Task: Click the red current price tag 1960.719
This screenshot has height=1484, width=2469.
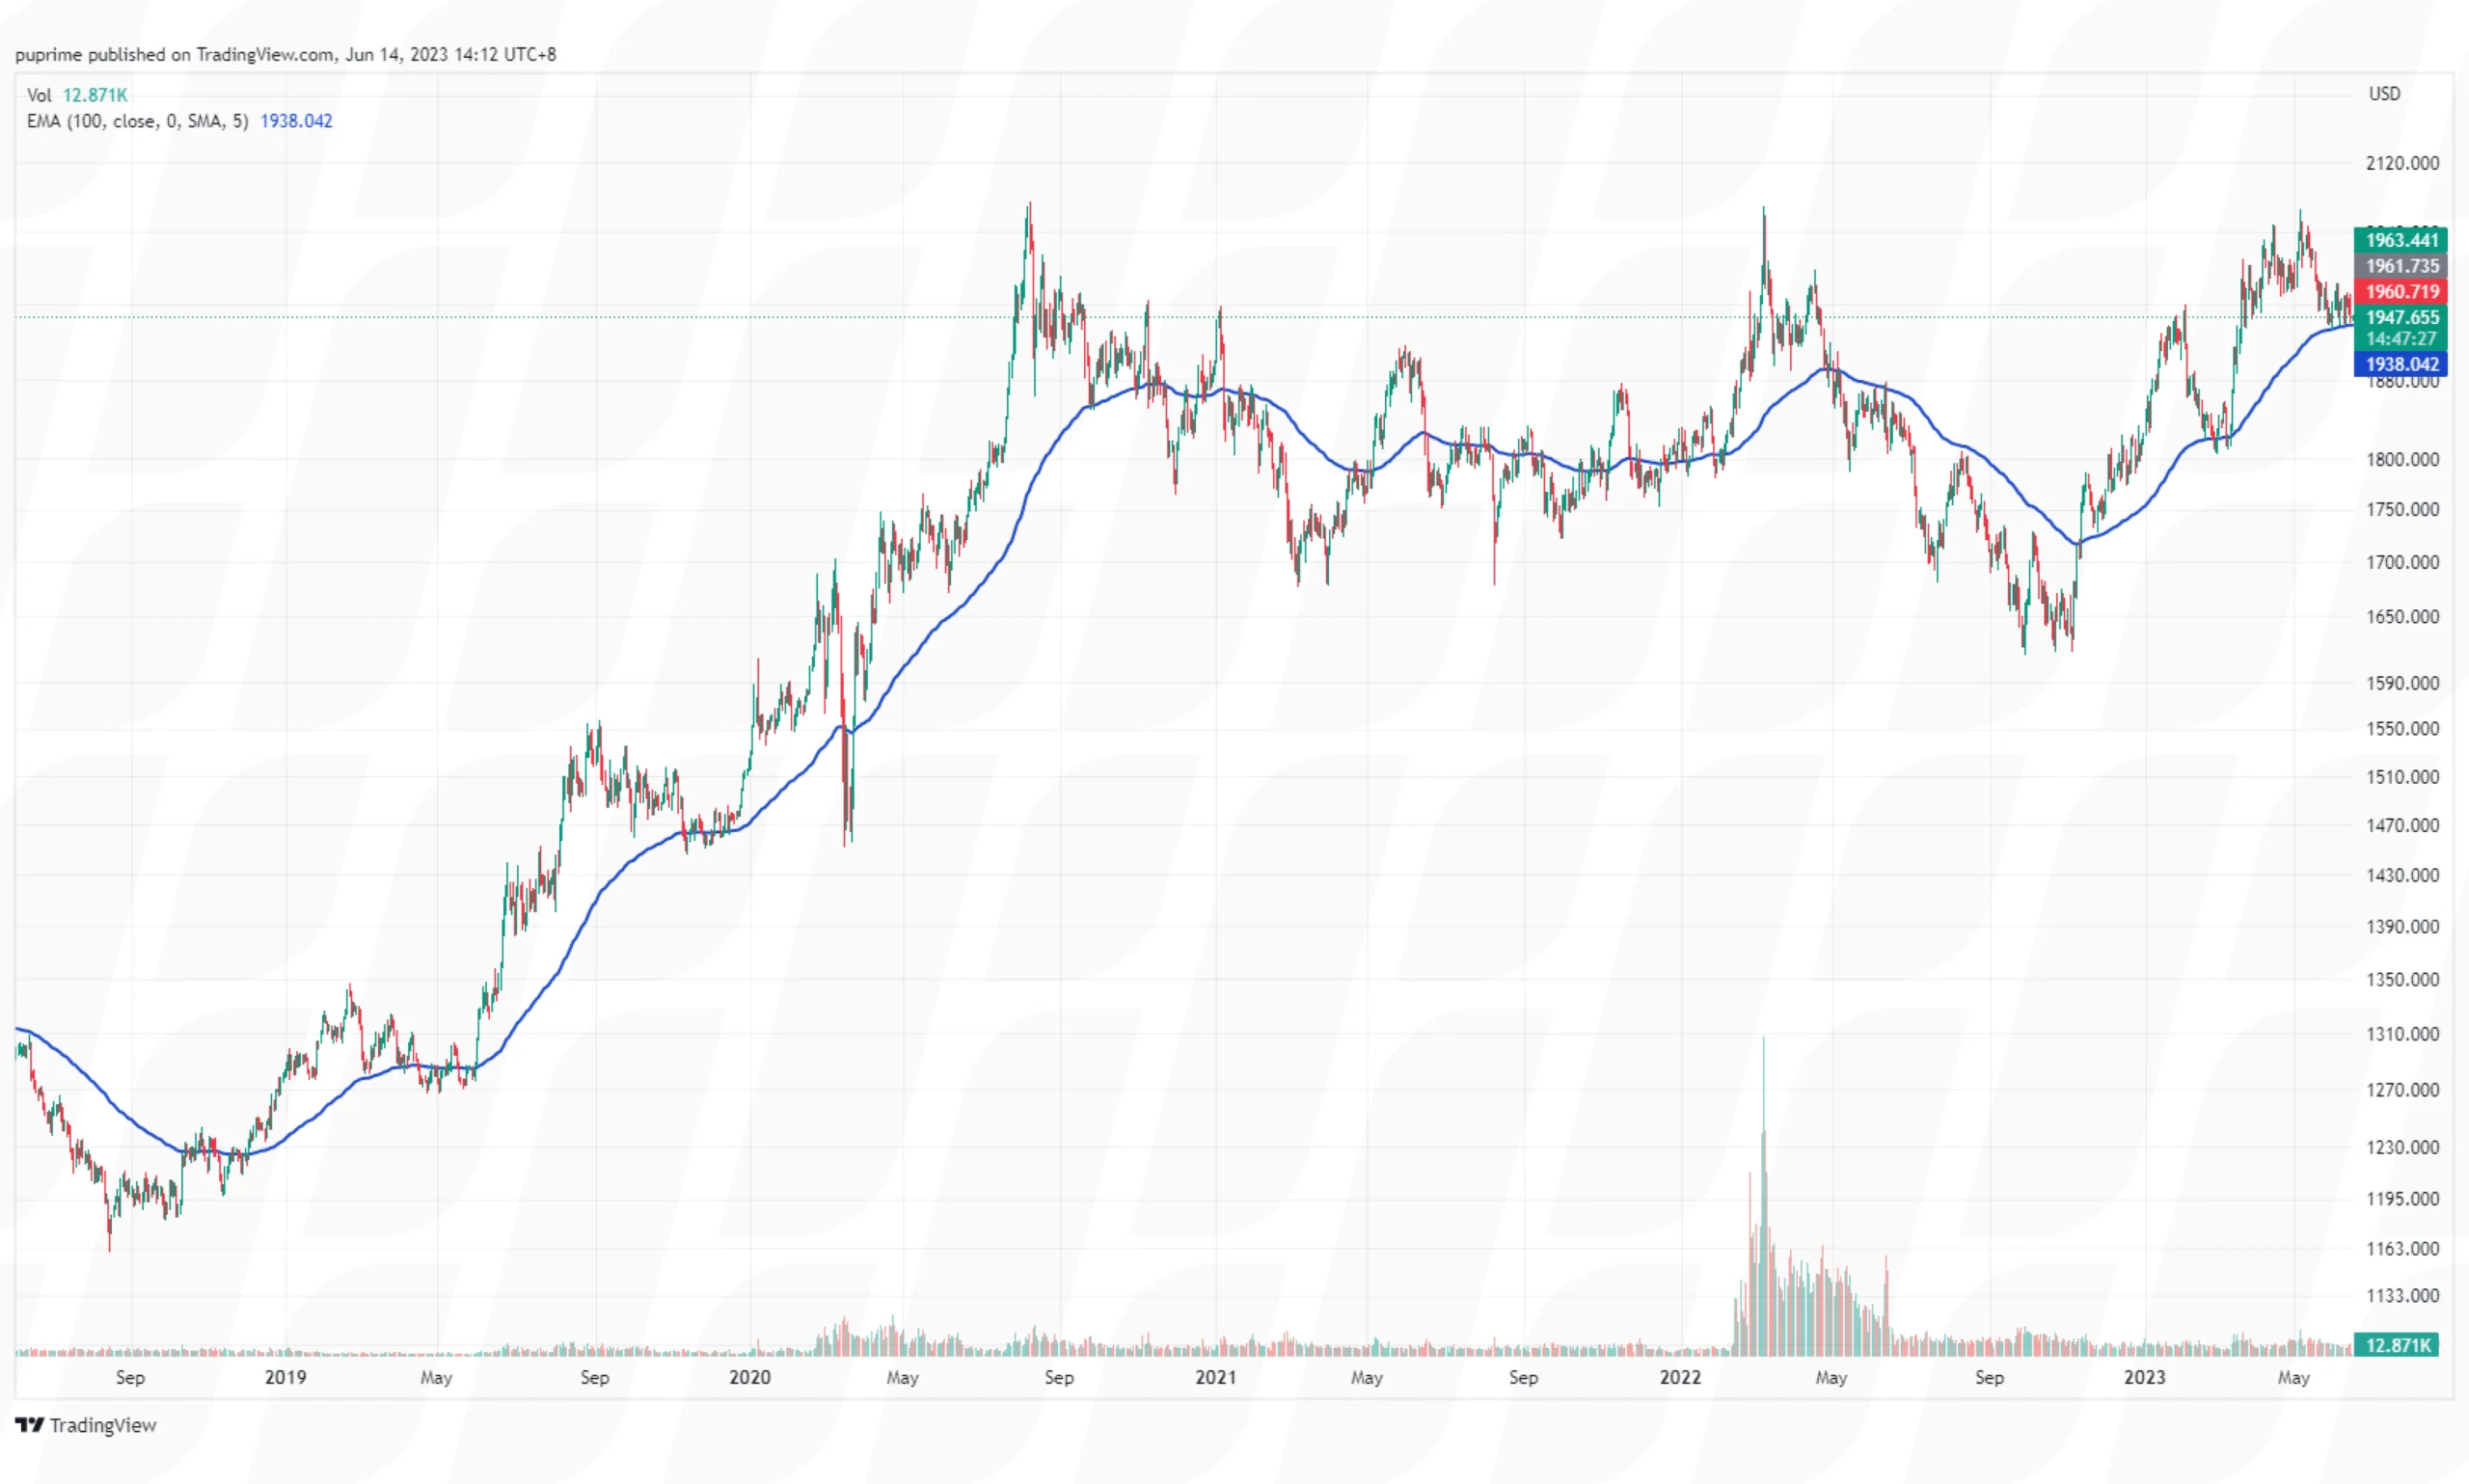Action: click(2400, 292)
